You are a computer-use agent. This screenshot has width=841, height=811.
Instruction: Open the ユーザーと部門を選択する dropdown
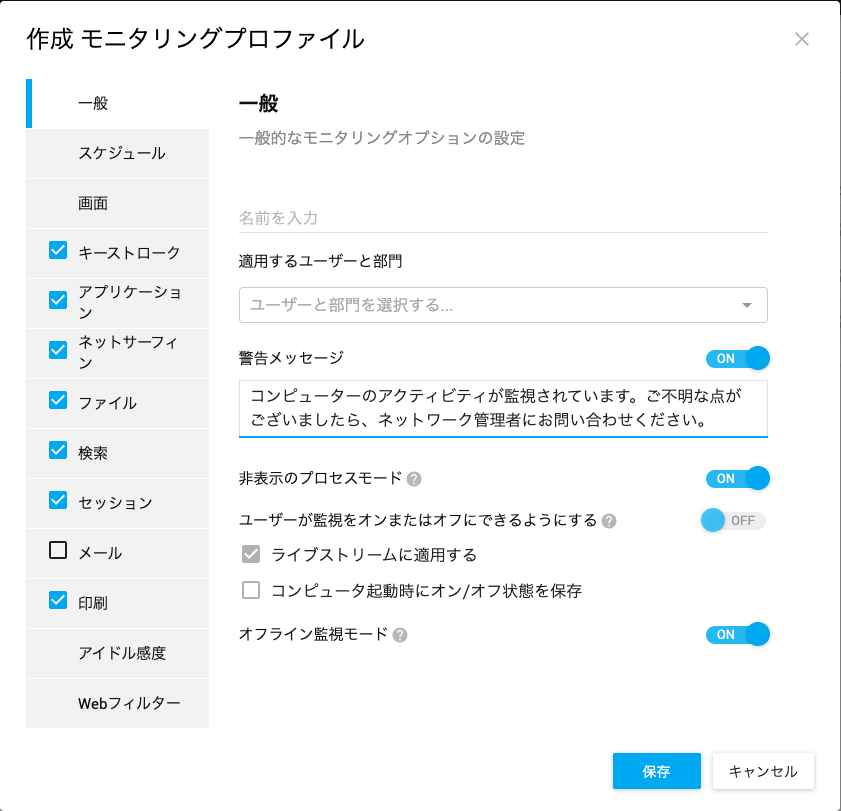point(503,305)
